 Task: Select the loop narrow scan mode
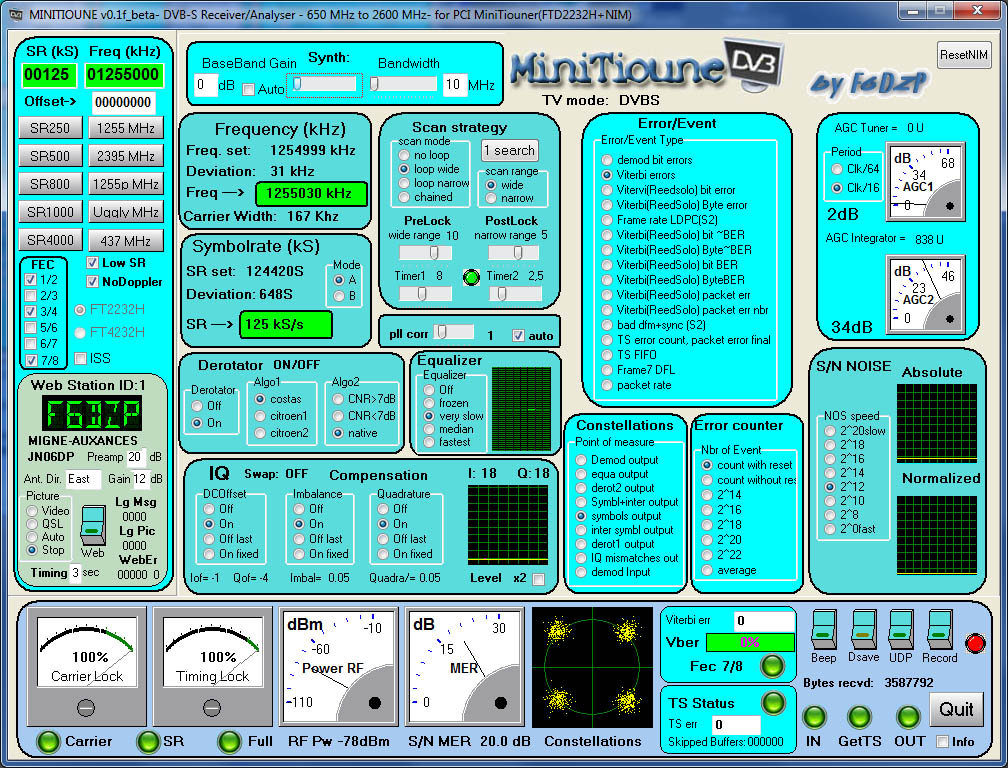coord(404,183)
